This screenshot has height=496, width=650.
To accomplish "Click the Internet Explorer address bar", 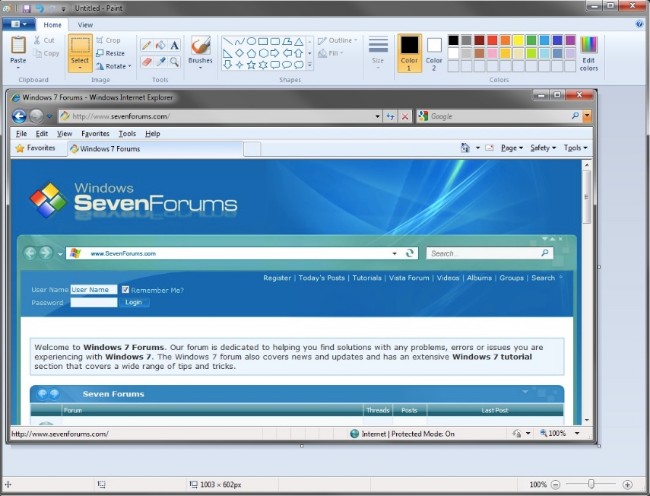I will point(220,116).
